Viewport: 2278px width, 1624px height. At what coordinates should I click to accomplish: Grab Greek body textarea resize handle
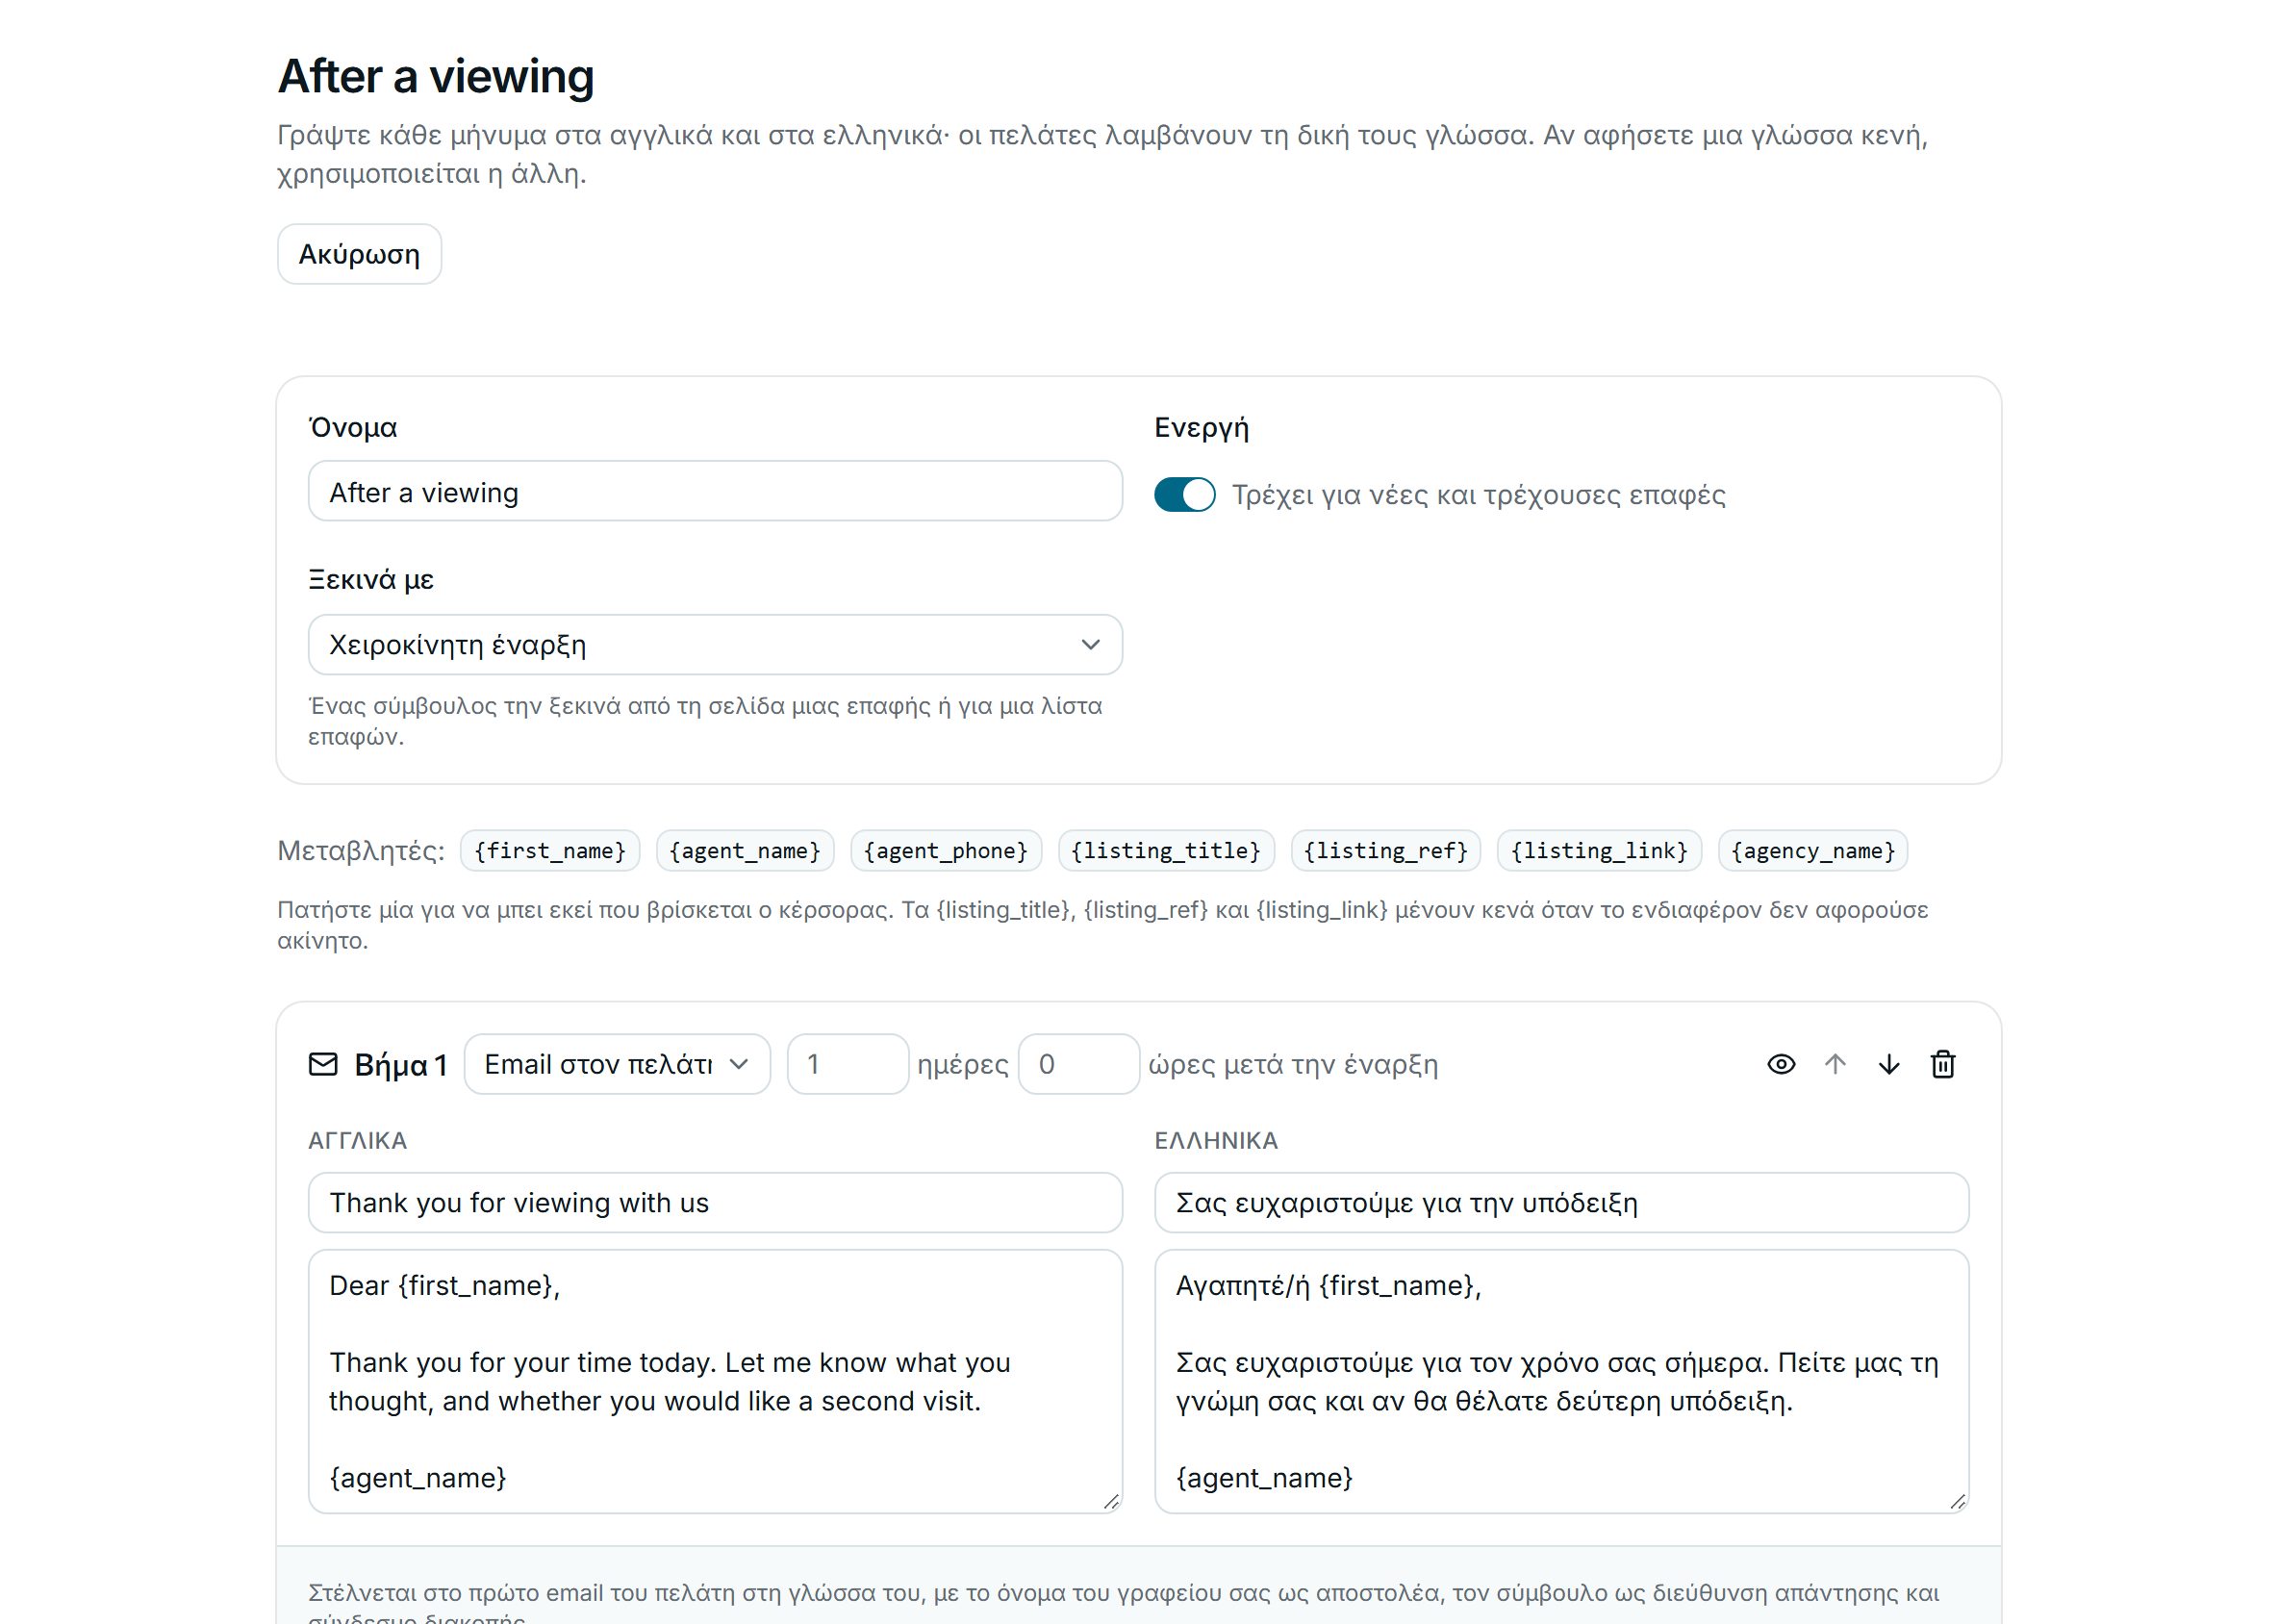pos(1958,1502)
